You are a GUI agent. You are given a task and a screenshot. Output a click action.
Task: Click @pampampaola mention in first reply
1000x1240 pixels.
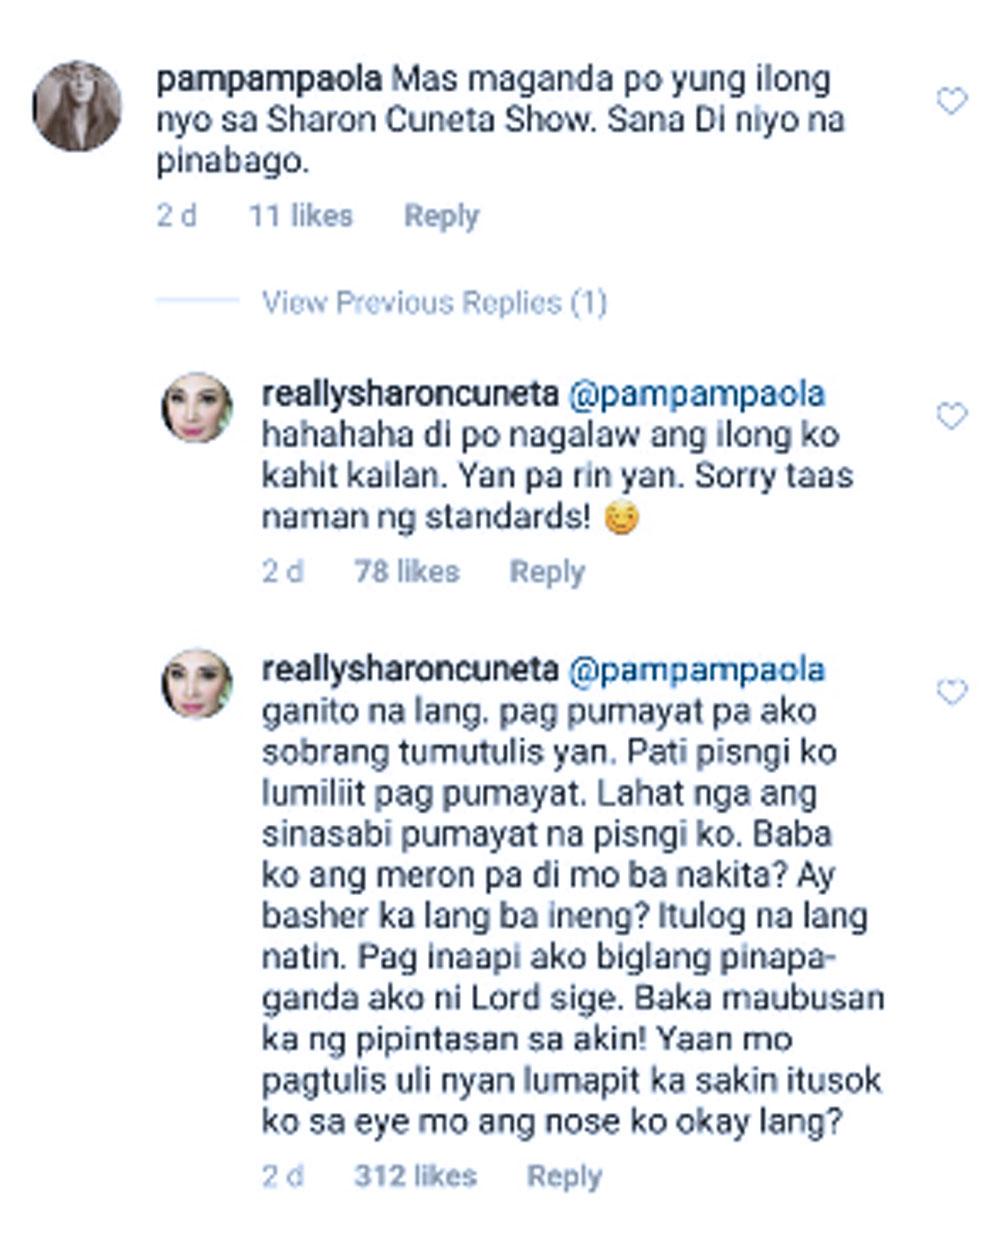click(696, 394)
